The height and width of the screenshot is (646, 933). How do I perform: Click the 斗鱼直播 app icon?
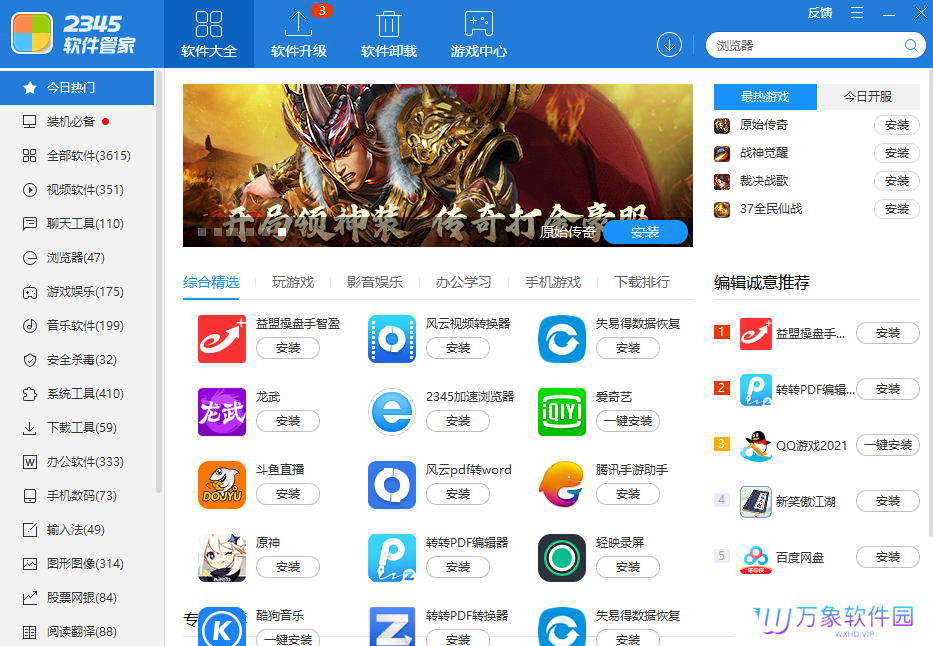pos(222,485)
